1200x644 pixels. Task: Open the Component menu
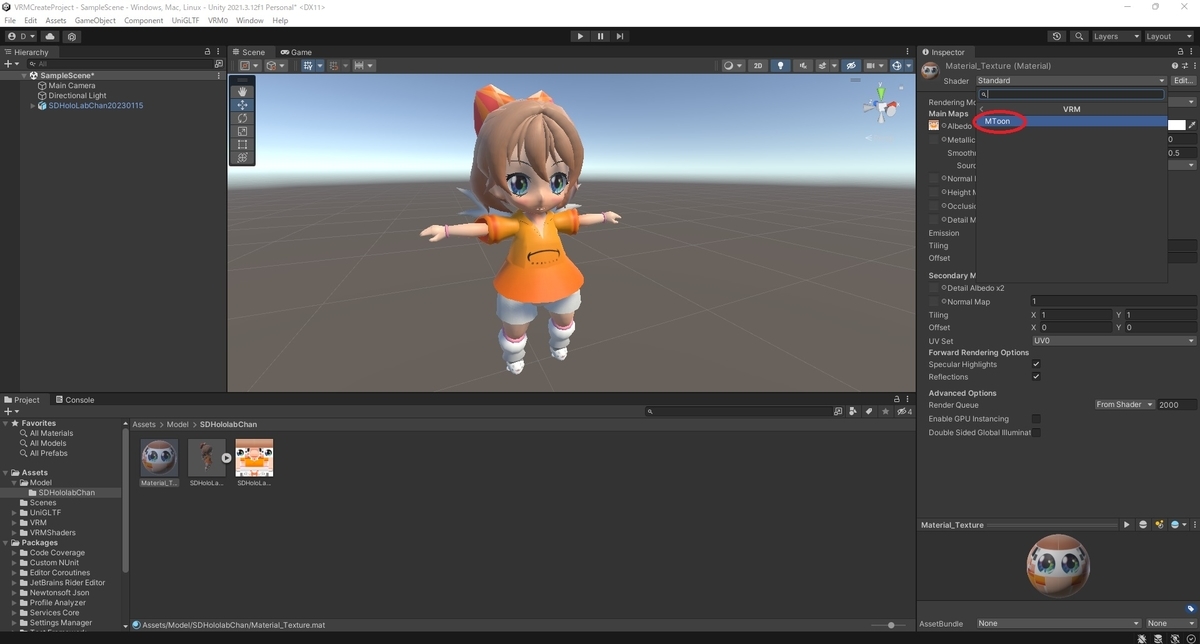[x=144, y=20]
